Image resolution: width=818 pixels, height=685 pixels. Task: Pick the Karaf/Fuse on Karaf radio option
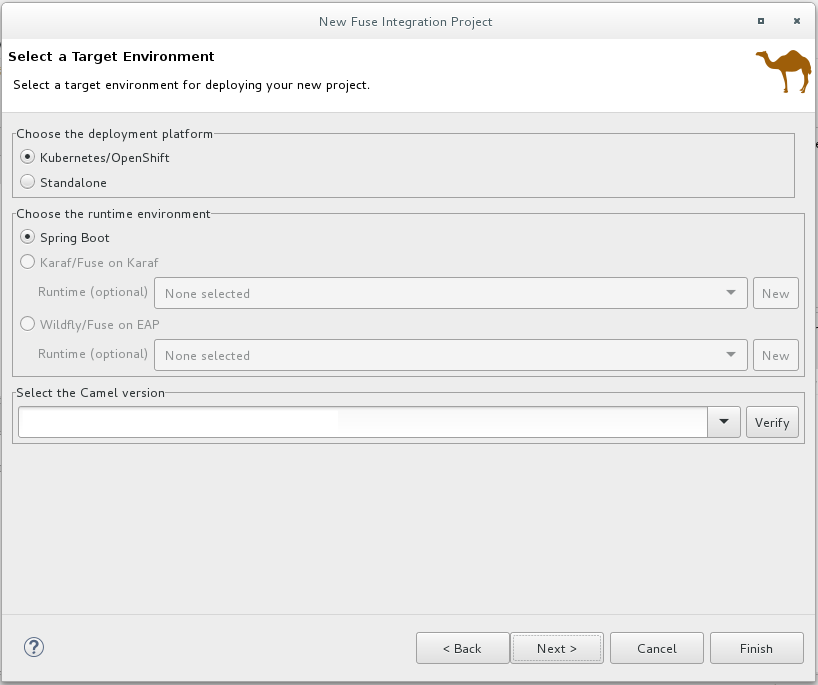point(28,262)
